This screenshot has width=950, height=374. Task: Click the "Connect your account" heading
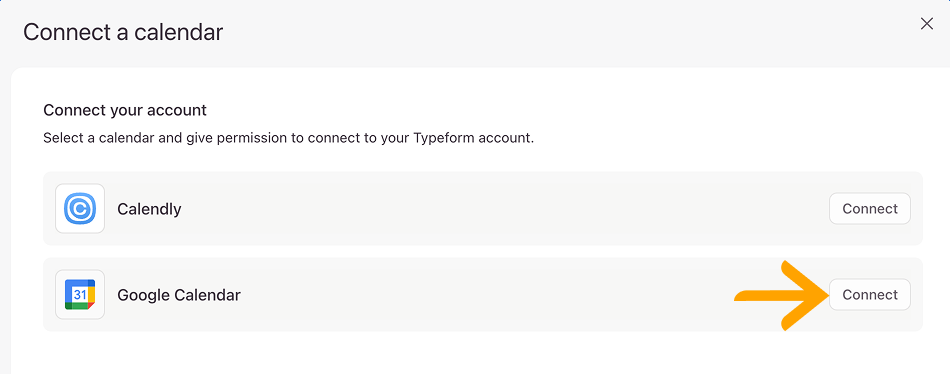[x=125, y=110]
